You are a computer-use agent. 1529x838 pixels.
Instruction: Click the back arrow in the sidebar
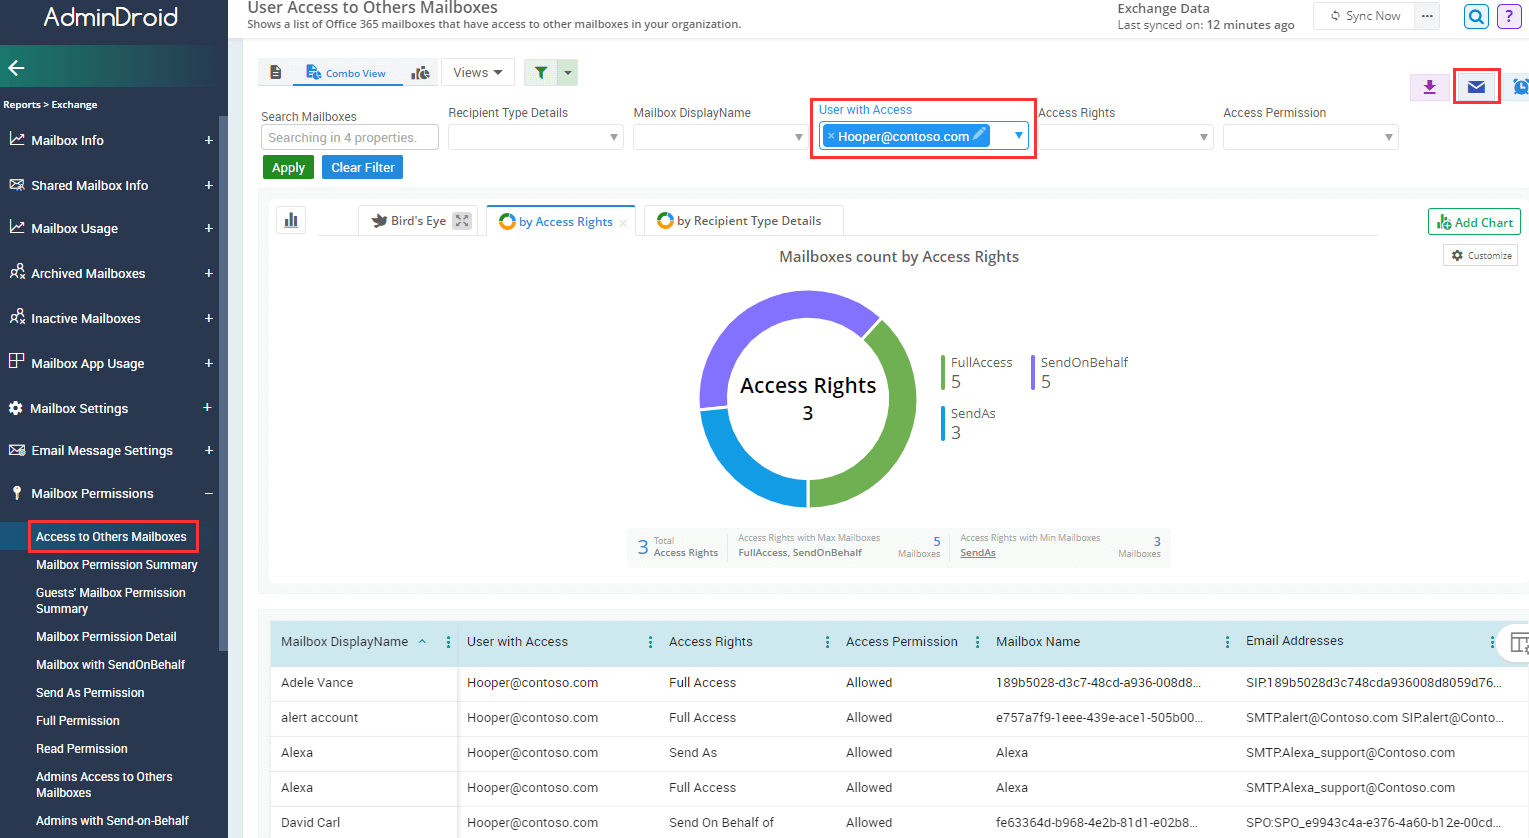tap(16, 68)
